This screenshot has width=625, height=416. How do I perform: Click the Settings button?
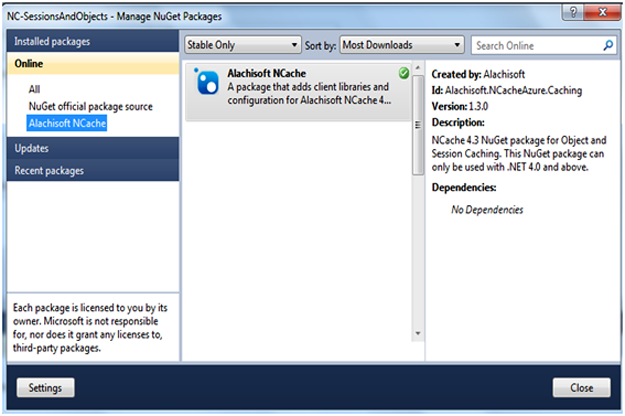[x=45, y=388]
